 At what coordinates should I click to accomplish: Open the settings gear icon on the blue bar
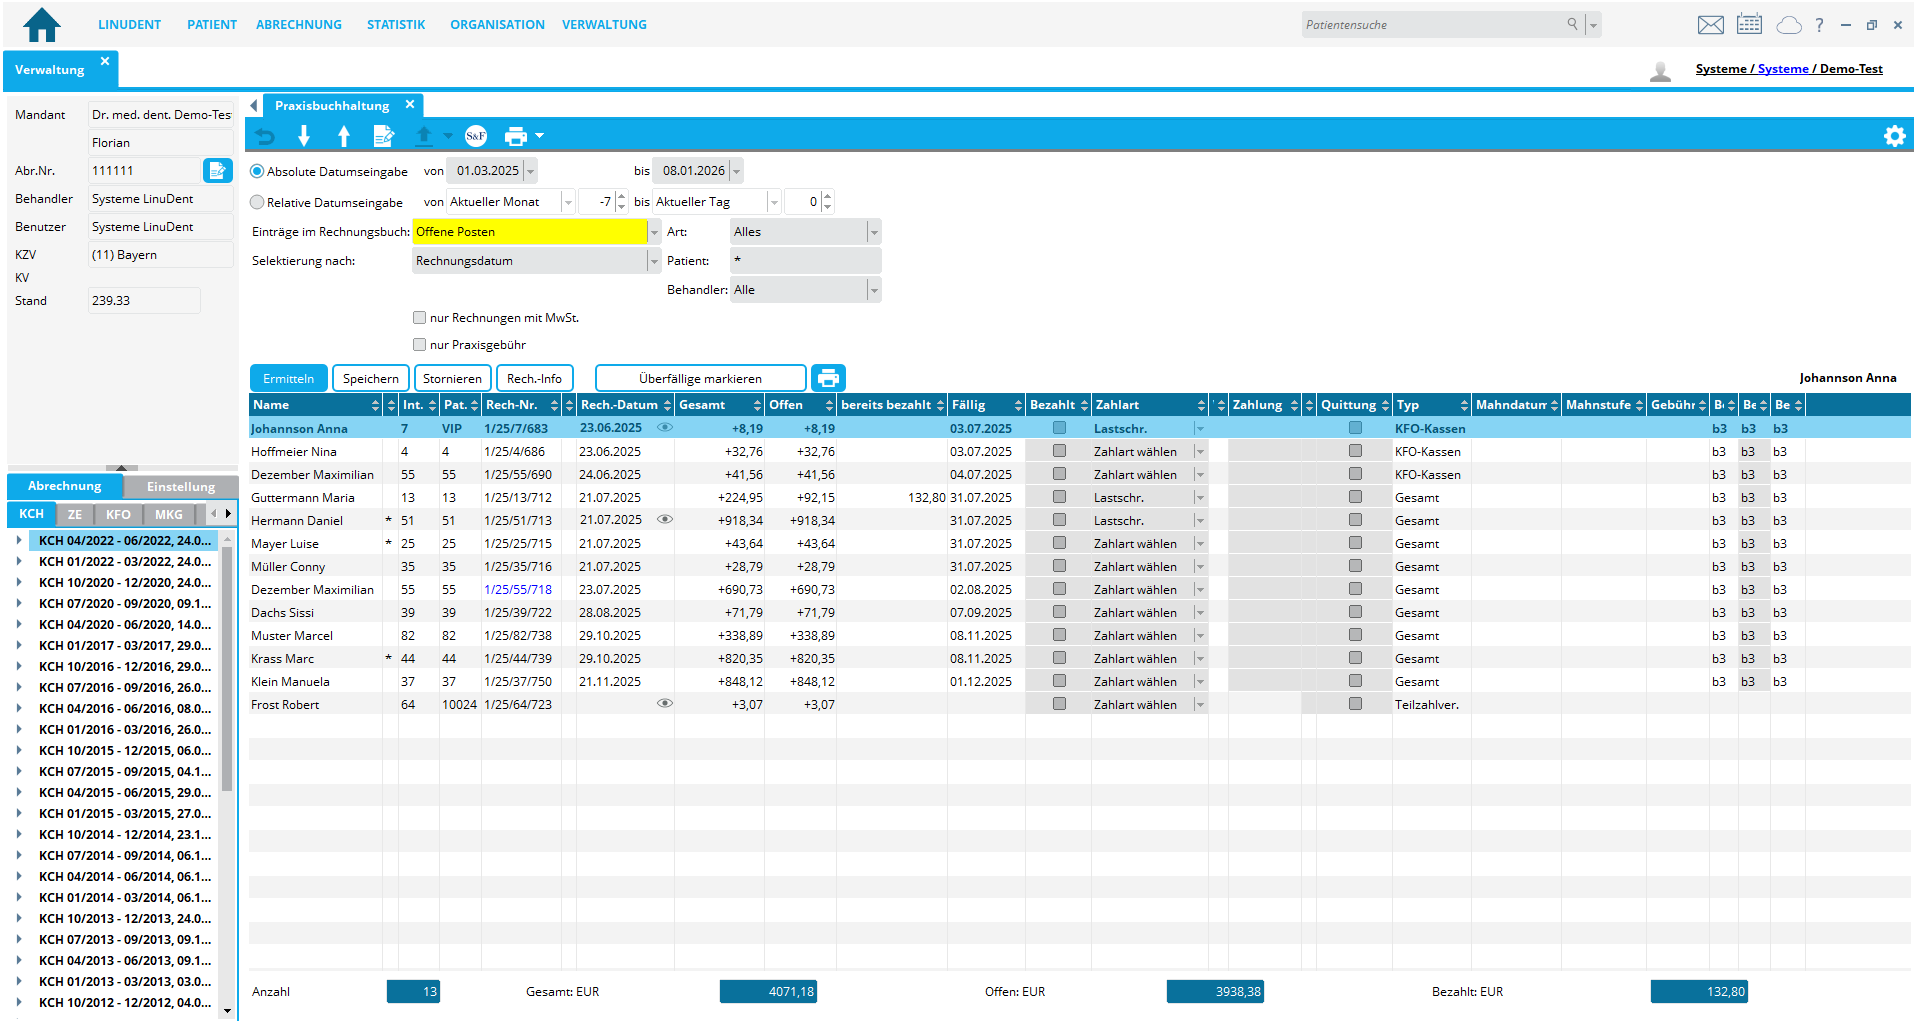pyautogui.click(x=1895, y=136)
